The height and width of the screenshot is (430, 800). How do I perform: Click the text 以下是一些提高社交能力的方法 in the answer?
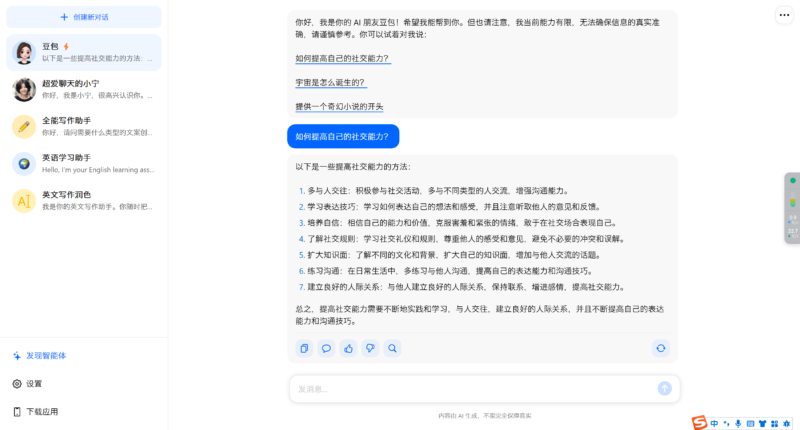point(353,167)
